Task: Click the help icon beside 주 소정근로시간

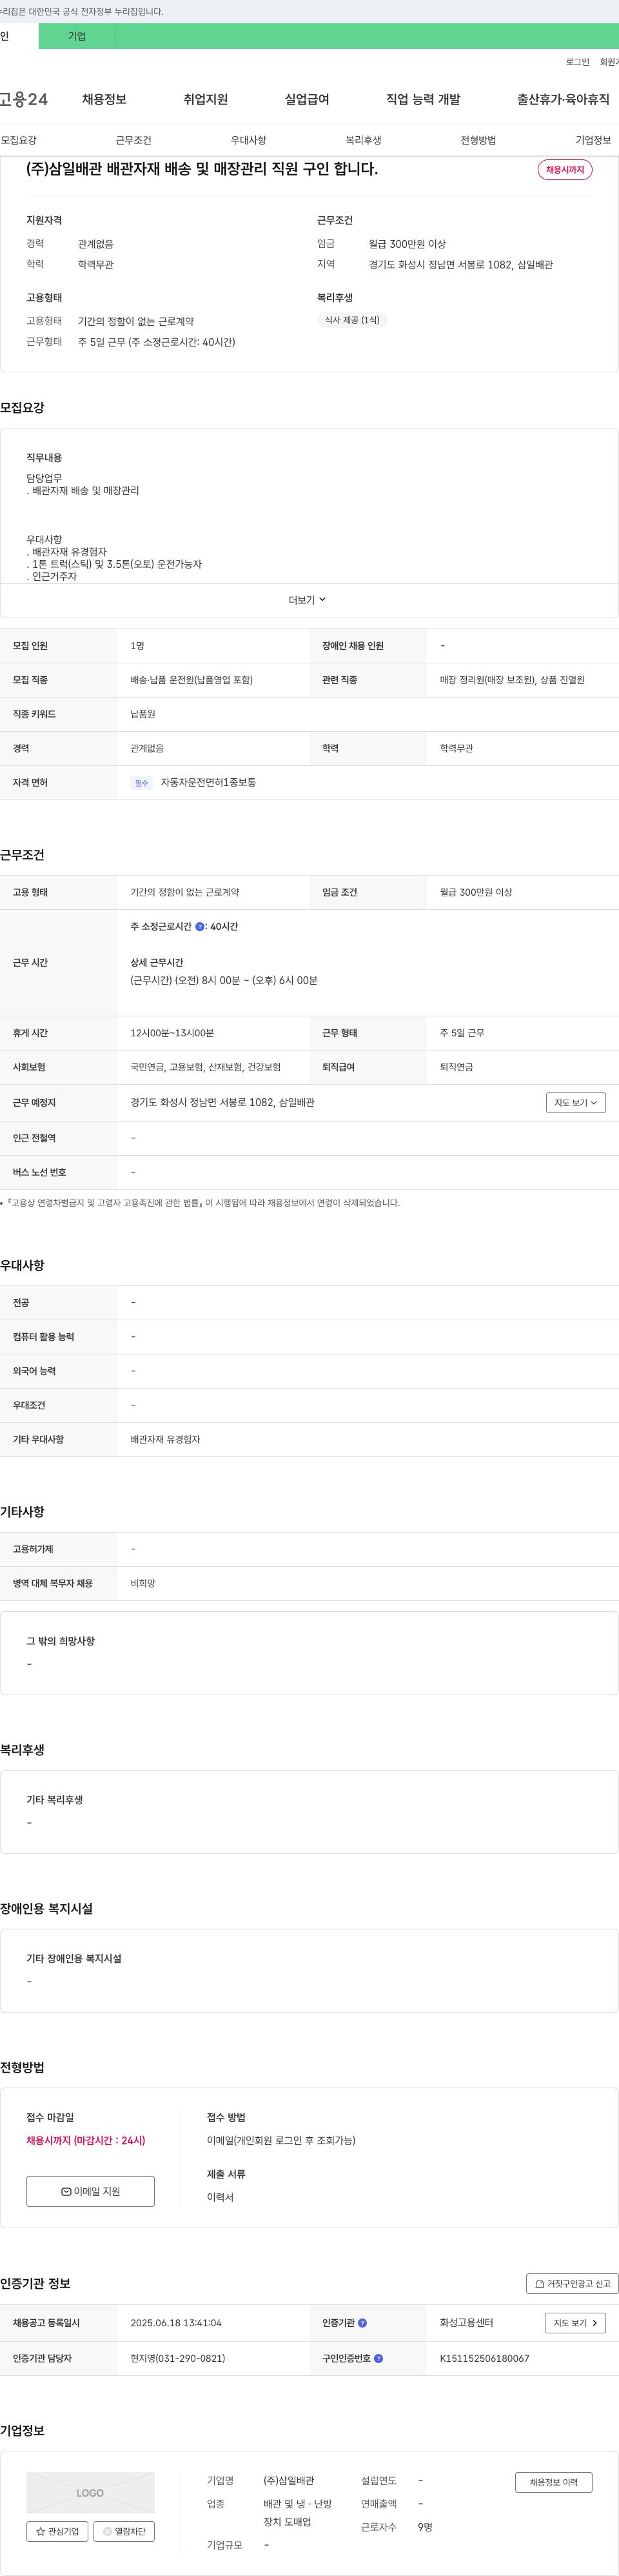Action: [199, 927]
